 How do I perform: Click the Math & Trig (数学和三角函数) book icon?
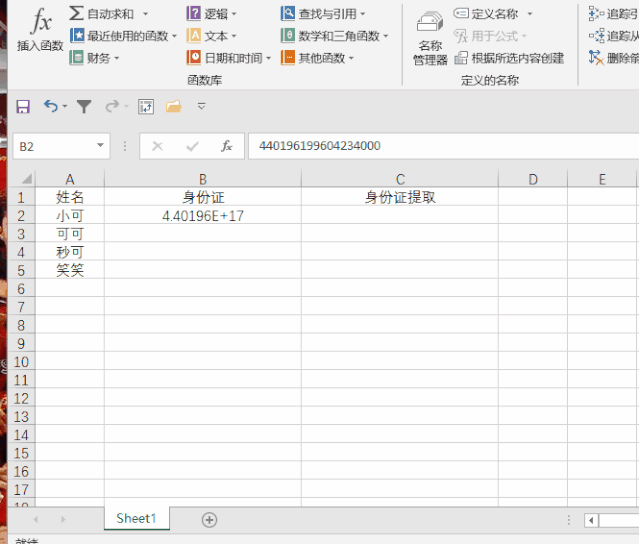point(287,35)
